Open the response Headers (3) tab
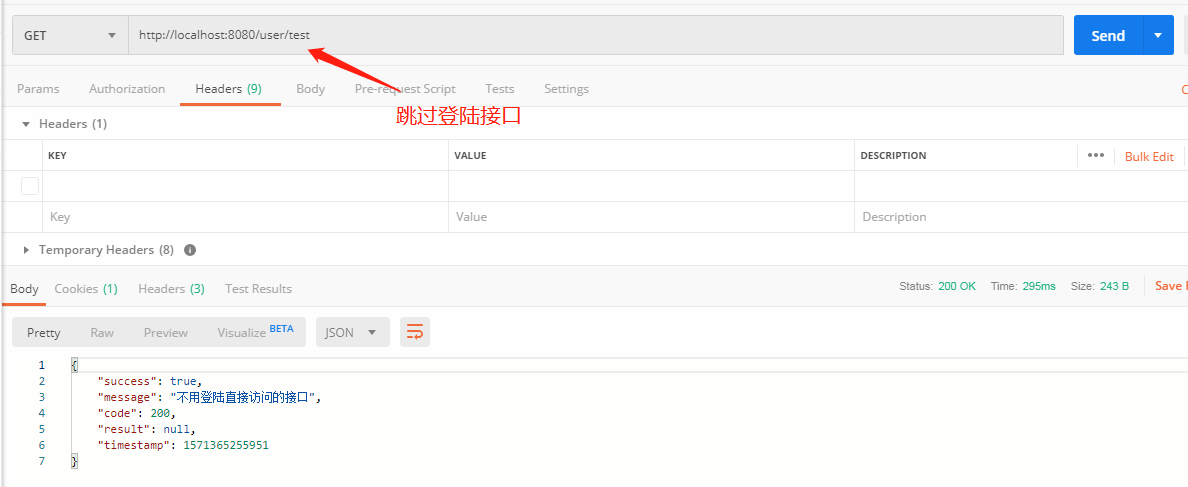Image resolution: width=1188 pixels, height=487 pixels. click(x=171, y=289)
